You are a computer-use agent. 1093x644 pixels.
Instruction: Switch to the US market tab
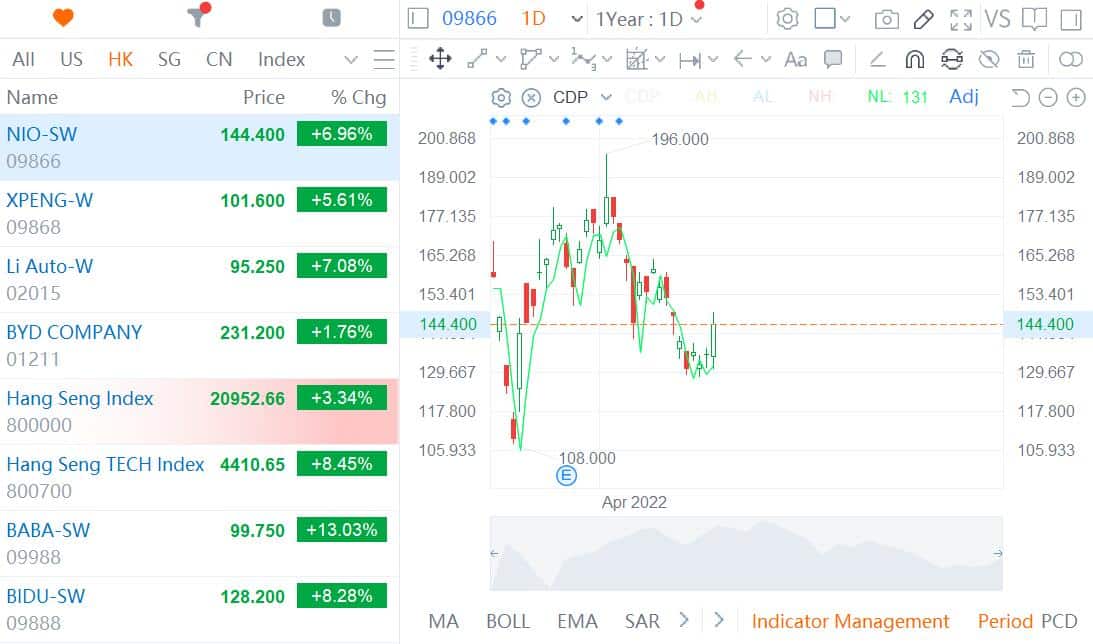[x=71, y=59]
